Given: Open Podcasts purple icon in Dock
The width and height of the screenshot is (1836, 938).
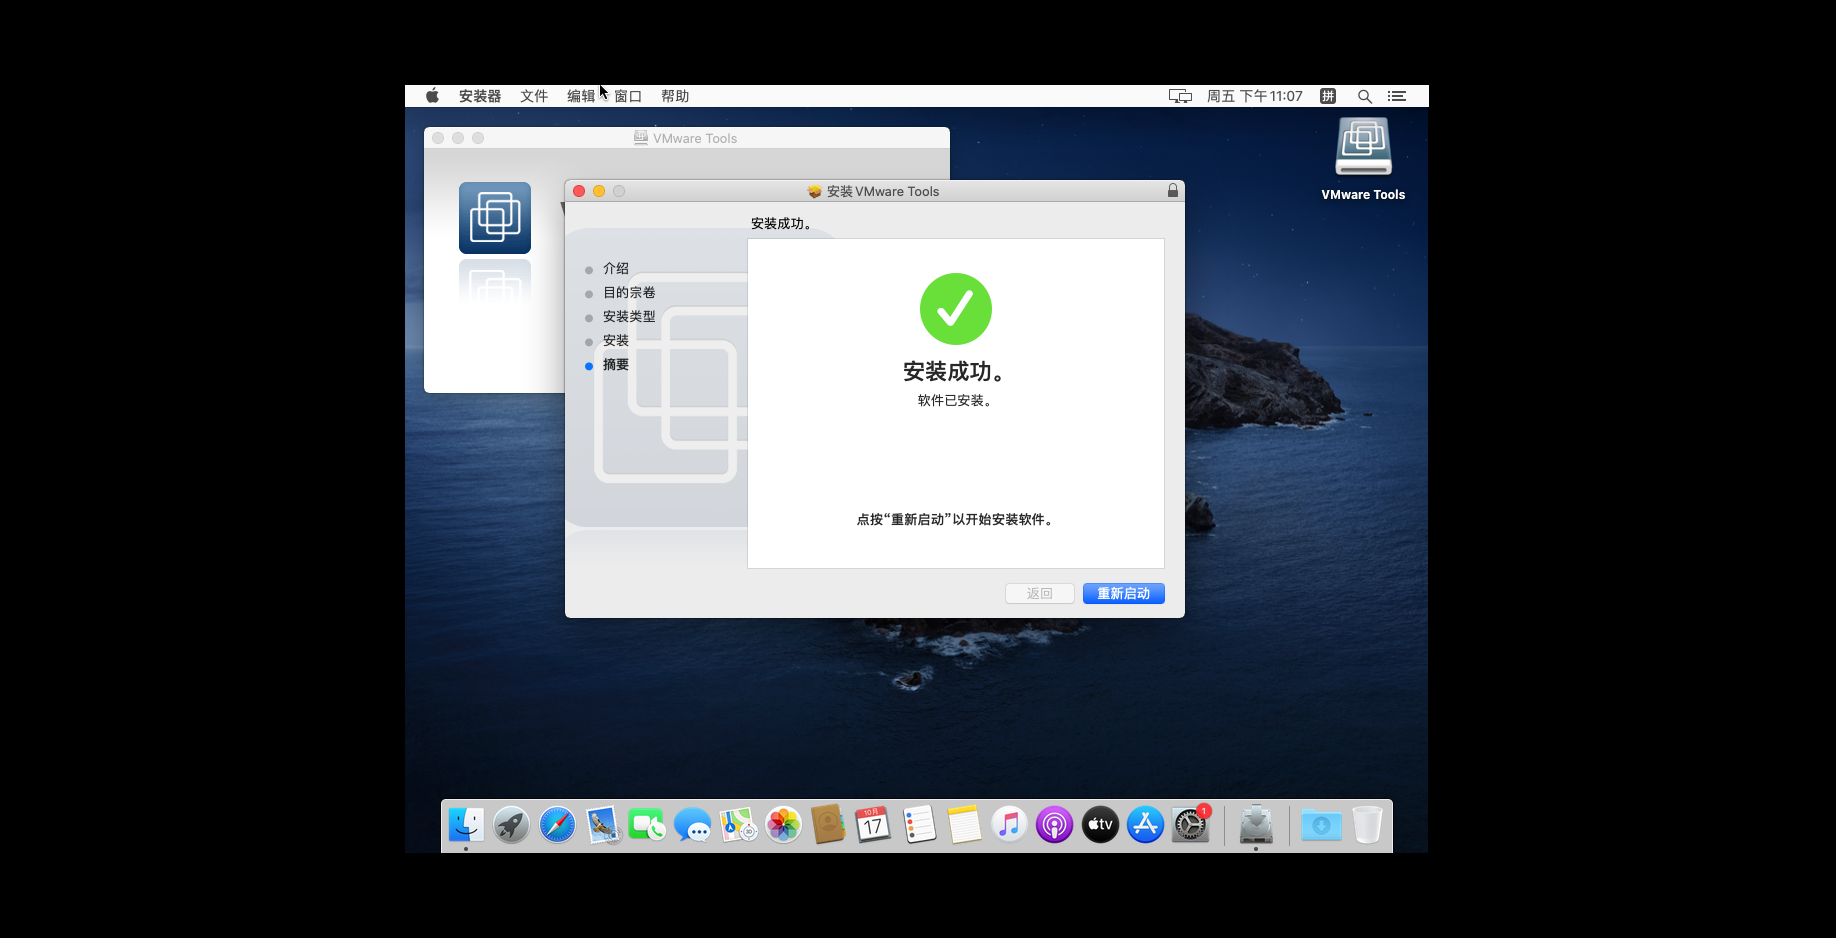Looking at the screenshot, I should (x=1054, y=825).
